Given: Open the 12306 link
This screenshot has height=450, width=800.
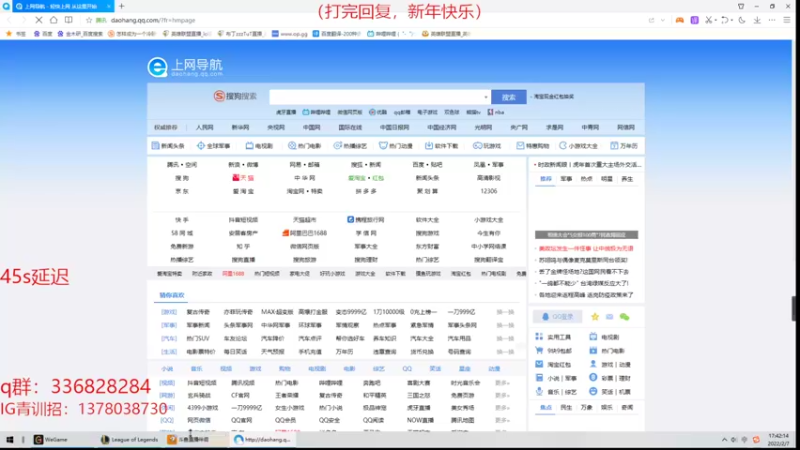Looking at the screenshot, I should pyautogui.click(x=488, y=191).
